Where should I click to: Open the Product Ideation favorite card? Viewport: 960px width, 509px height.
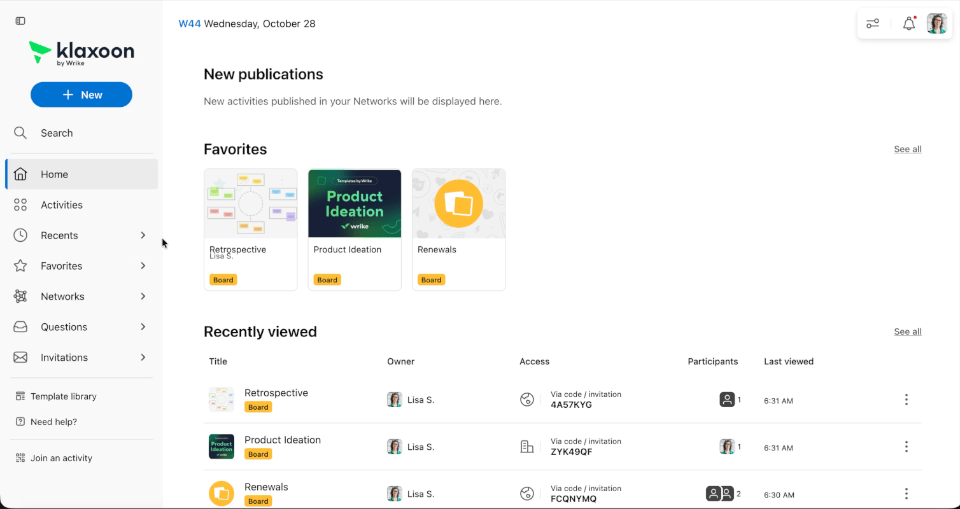click(354, 230)
